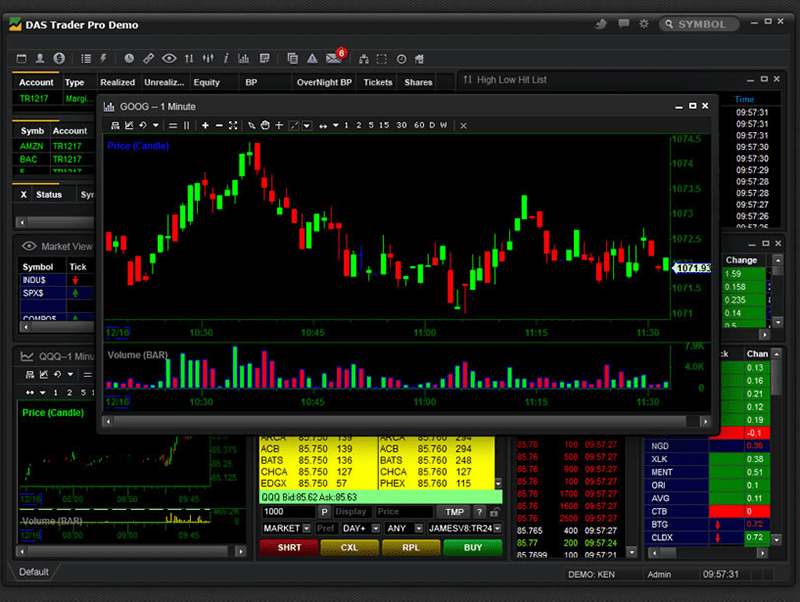Open the zoom-to-fit tool in the GOOG chart
Viewport: 800px width, 602px height.
click(x=235, y=125)
